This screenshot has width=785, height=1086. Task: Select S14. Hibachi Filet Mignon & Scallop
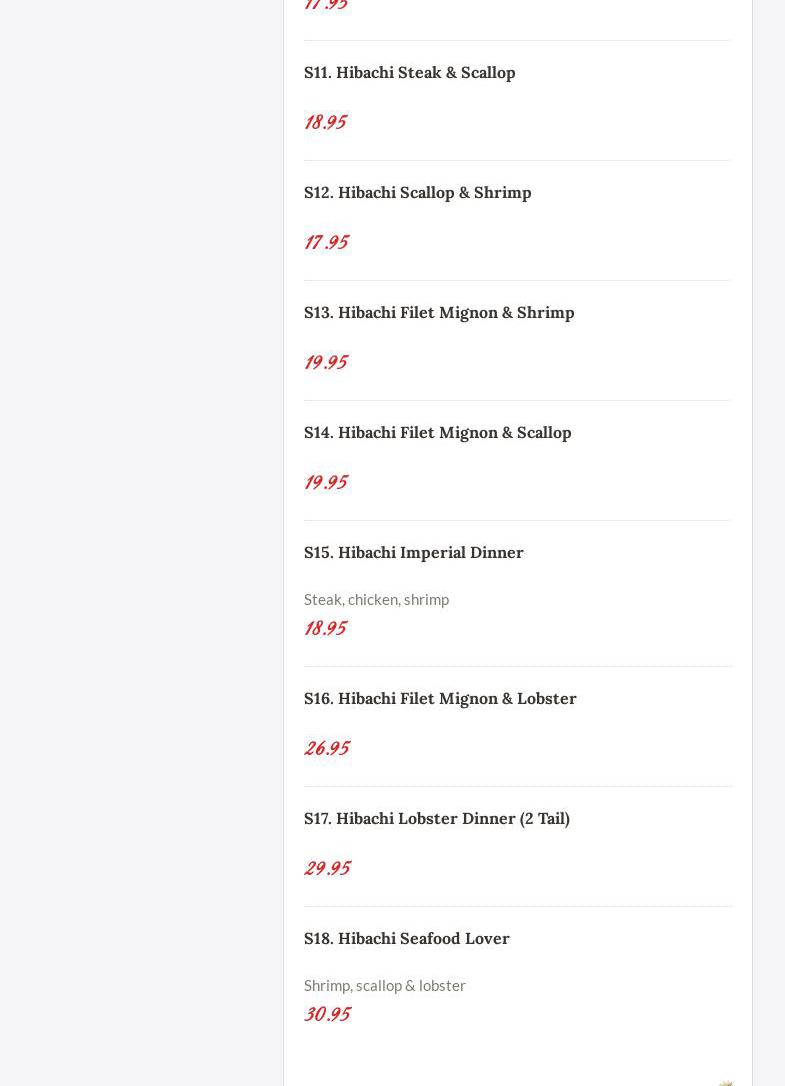pos(437,432)
